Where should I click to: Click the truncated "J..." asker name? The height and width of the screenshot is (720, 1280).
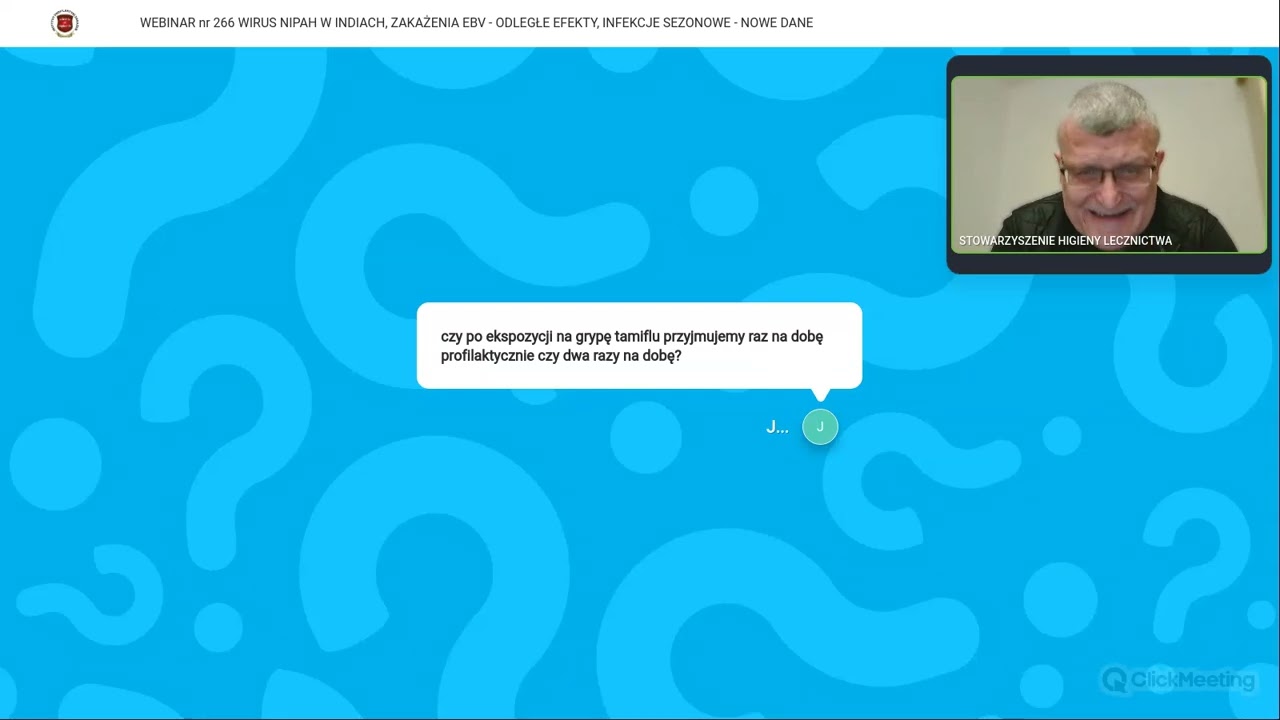click(777, 427)
